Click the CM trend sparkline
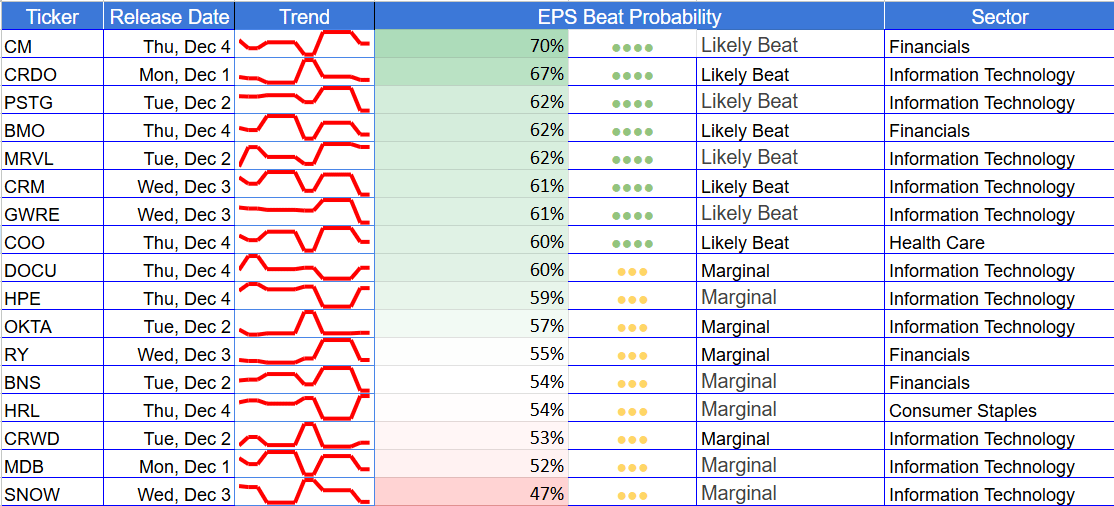The image size is (1114, 506). pyautogui.click(x=304, y=43)
